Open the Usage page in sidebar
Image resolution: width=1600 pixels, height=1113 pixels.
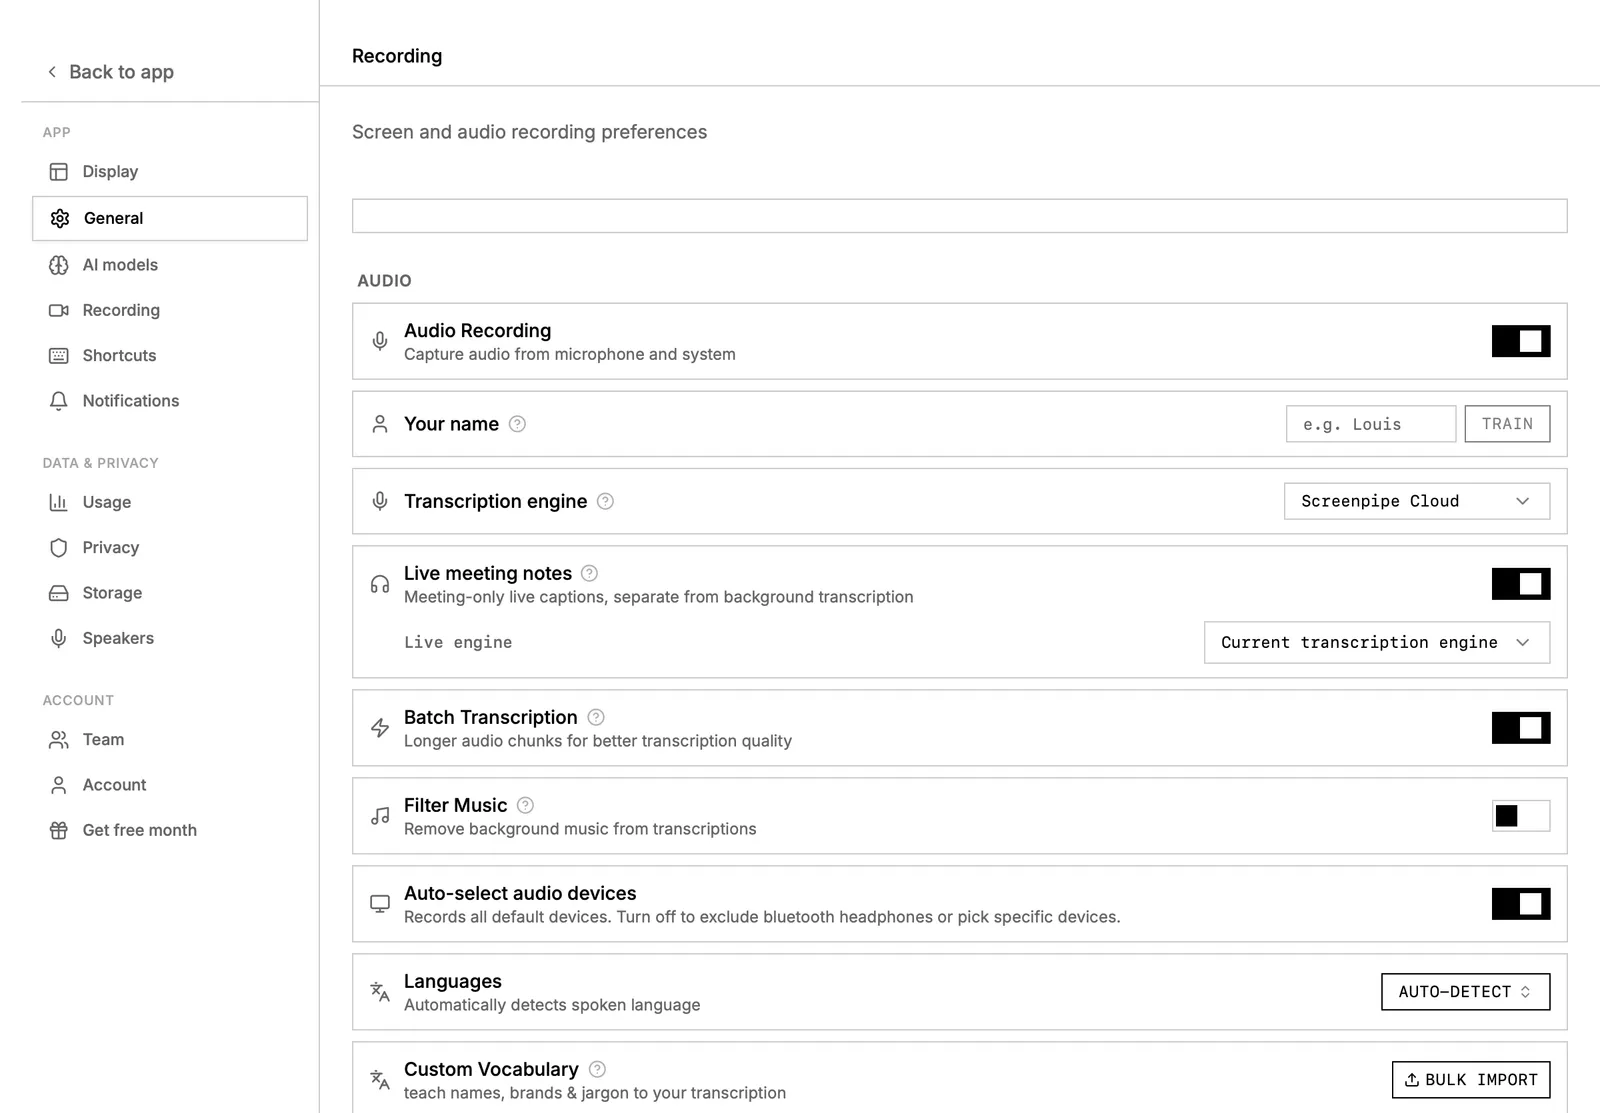point(170,502)
